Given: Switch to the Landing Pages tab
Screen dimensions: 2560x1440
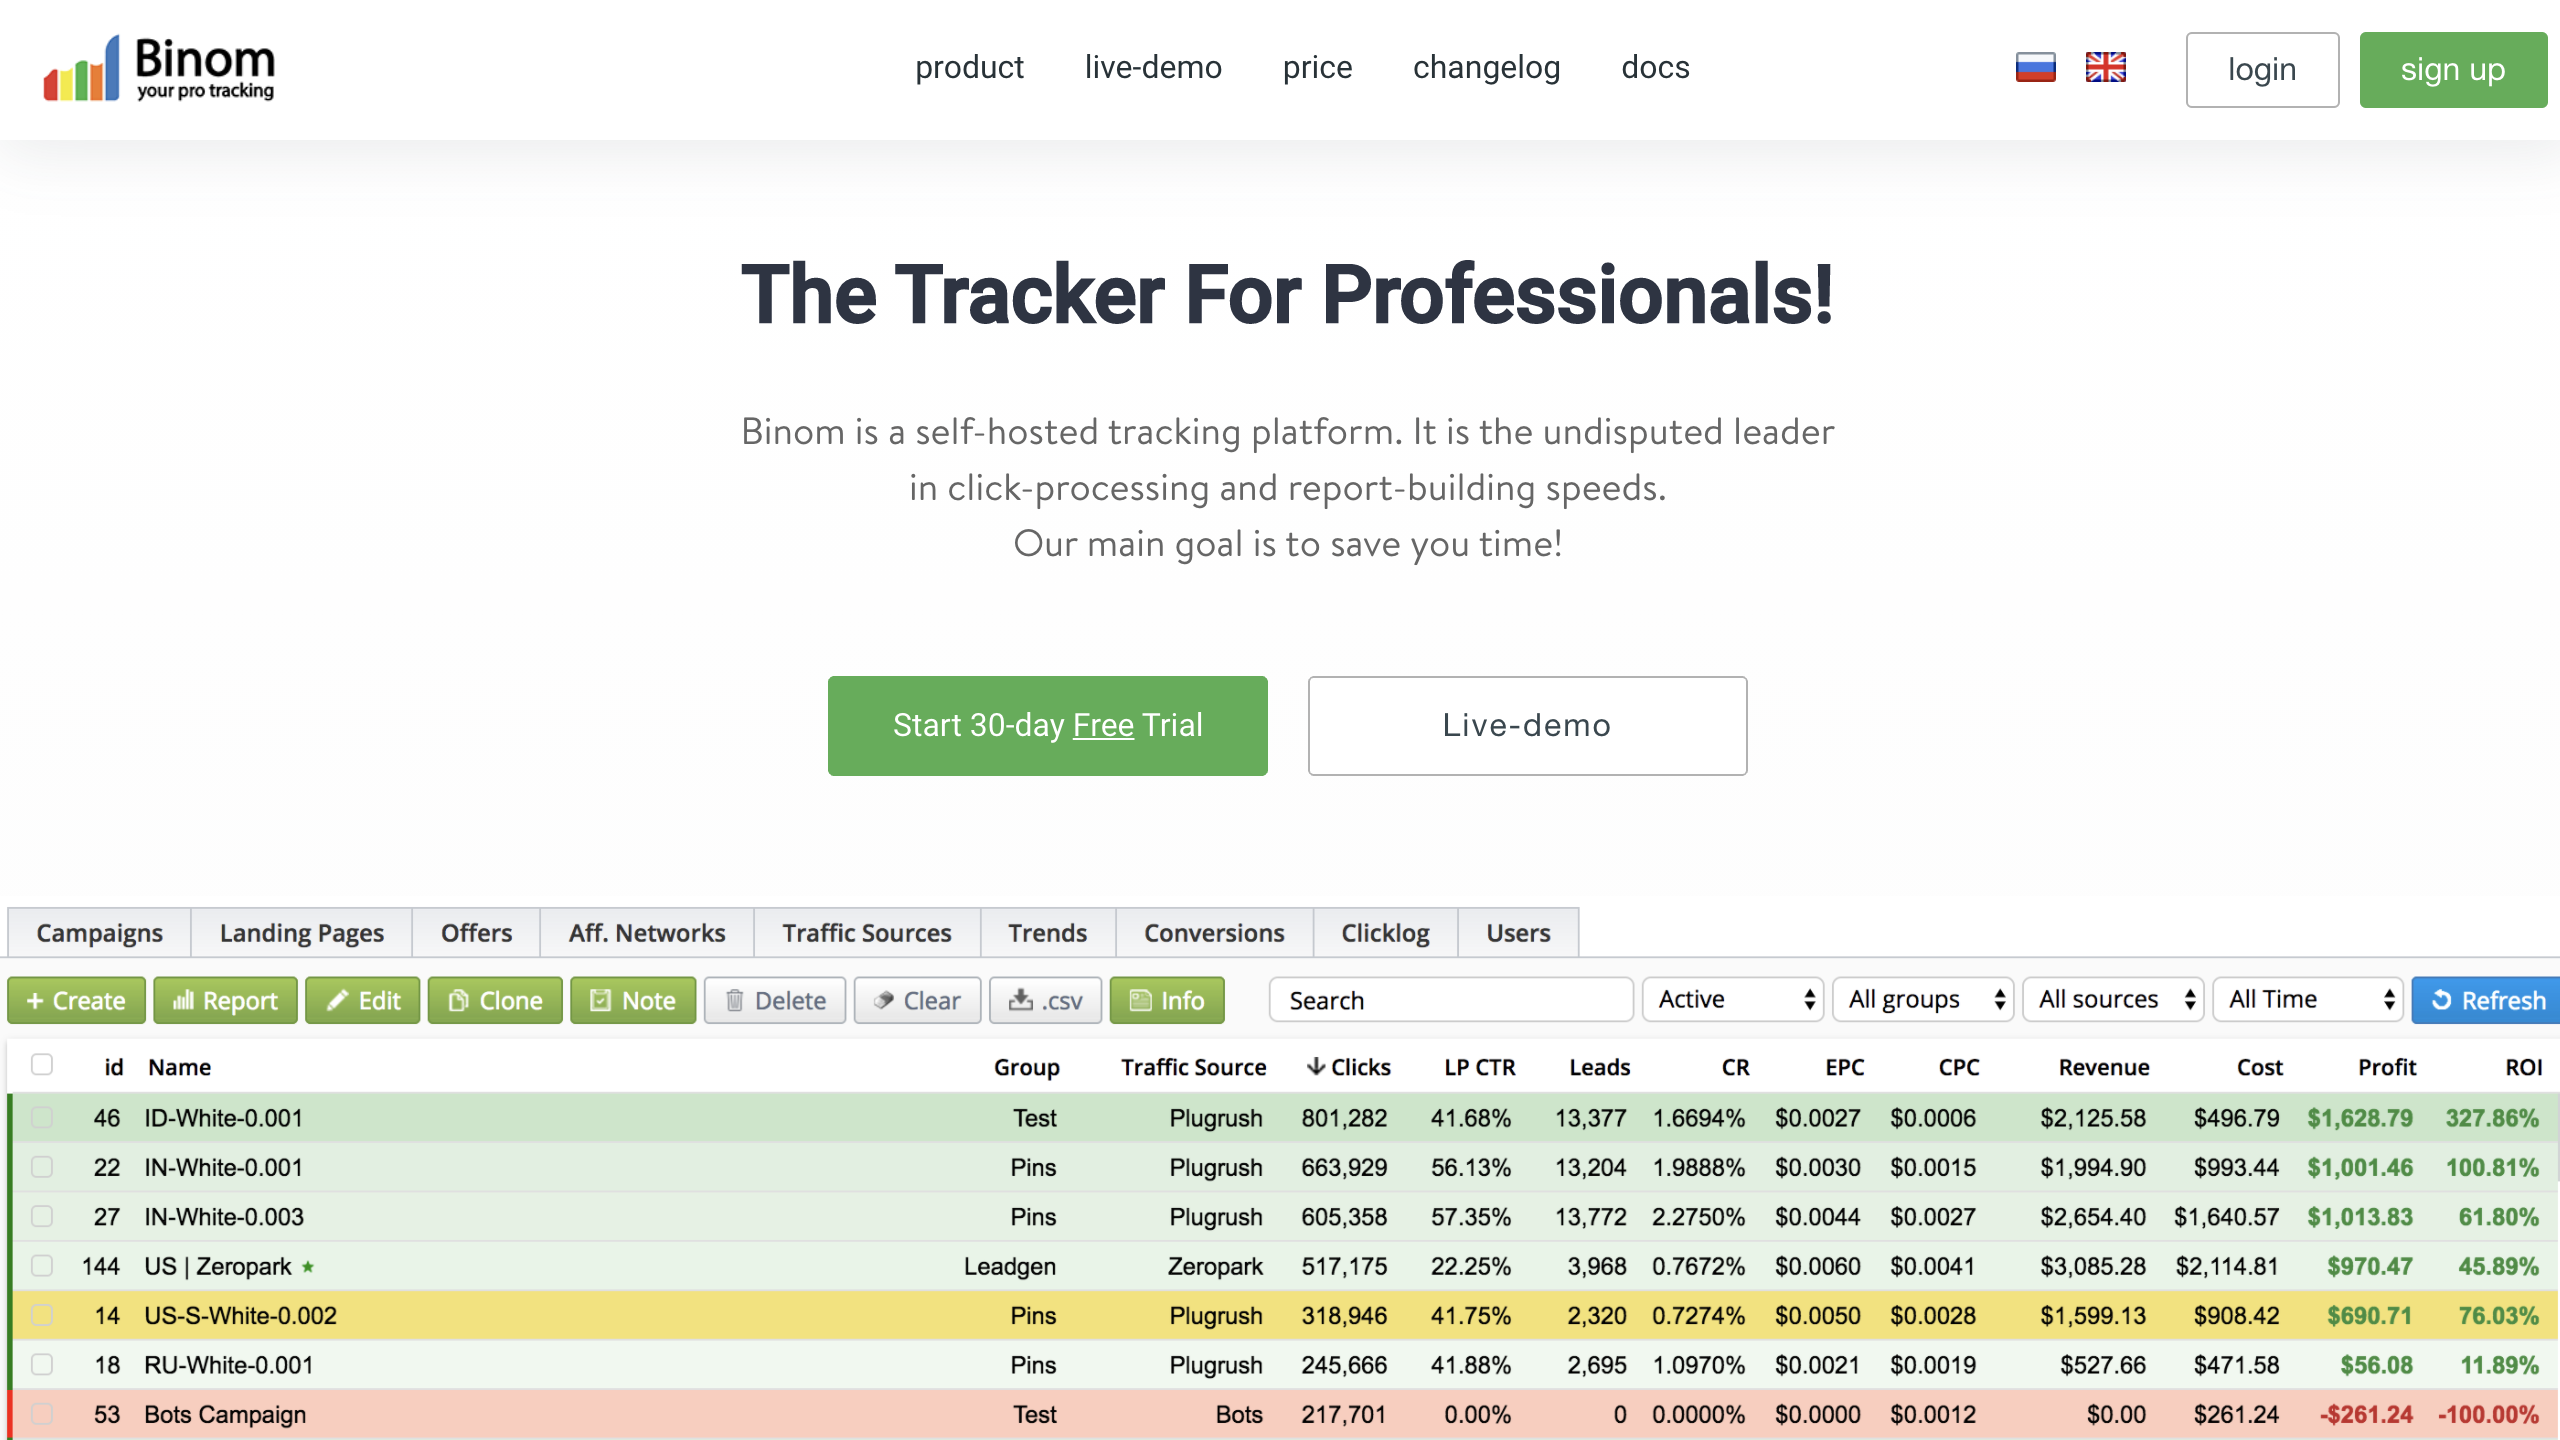Looking at the screenshot, I should pos(302,933).
